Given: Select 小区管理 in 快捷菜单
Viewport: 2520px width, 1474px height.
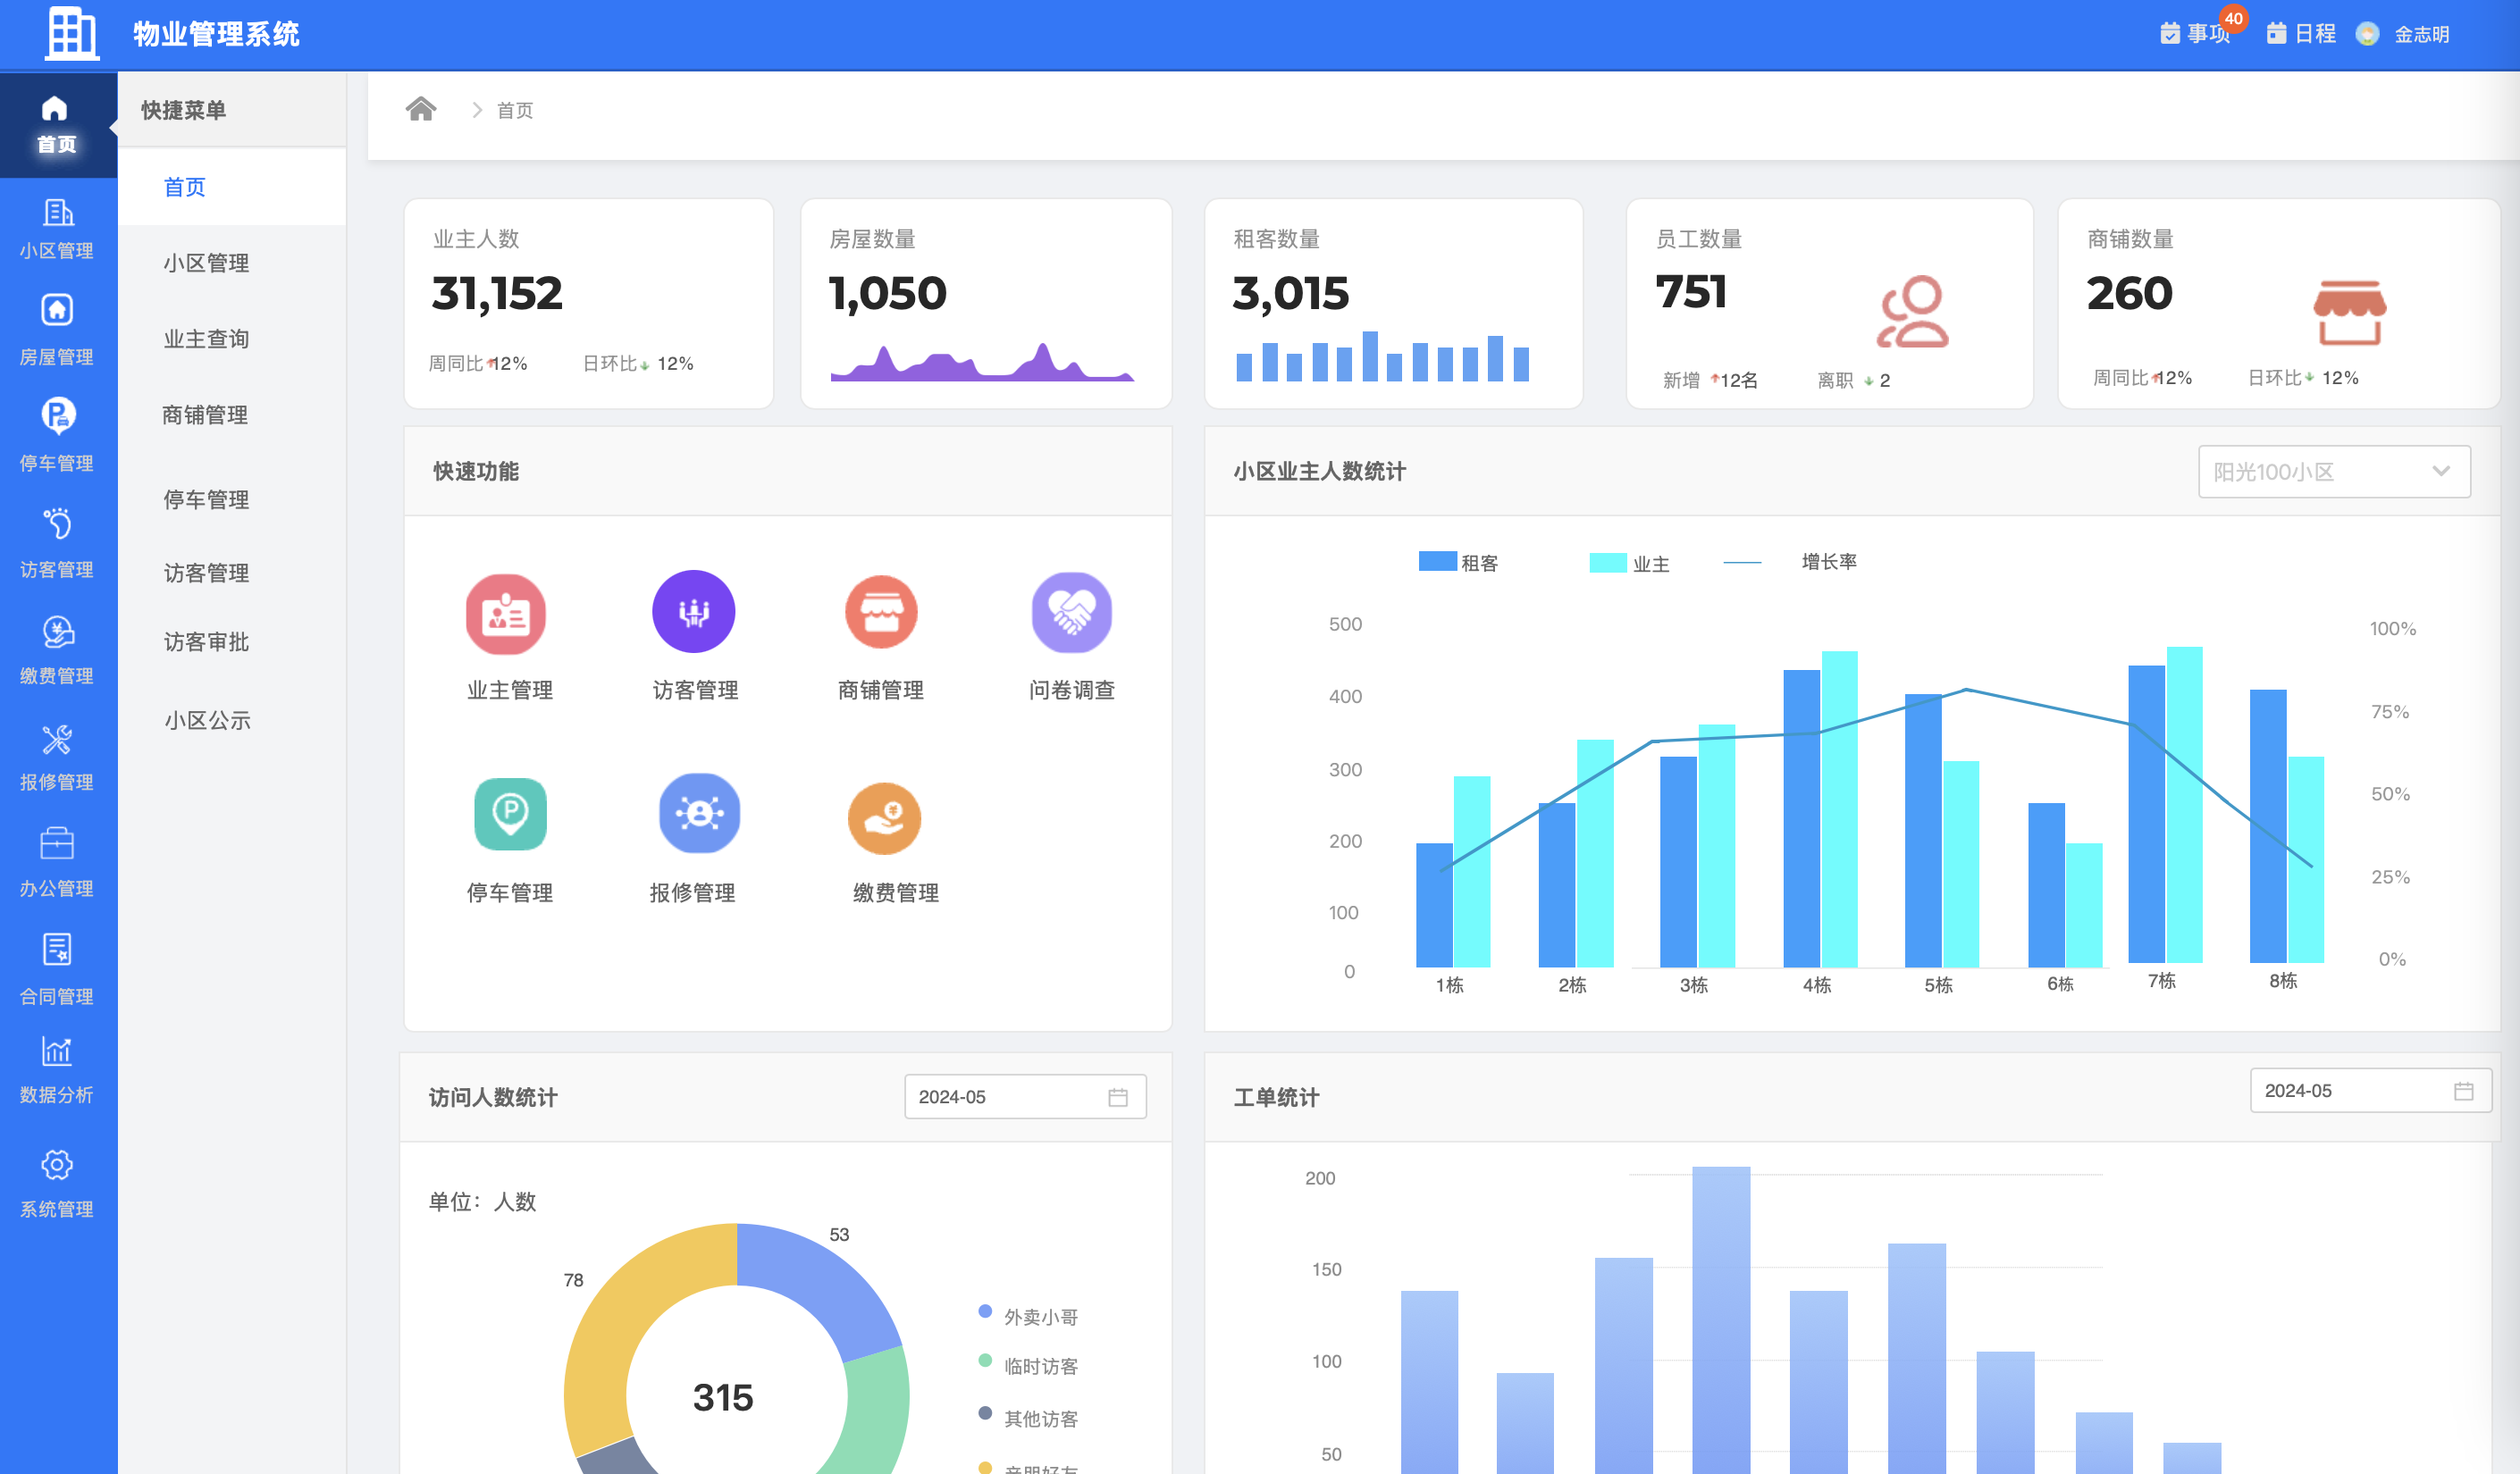Looking at the screenshot, I should (x=206, y=263).
